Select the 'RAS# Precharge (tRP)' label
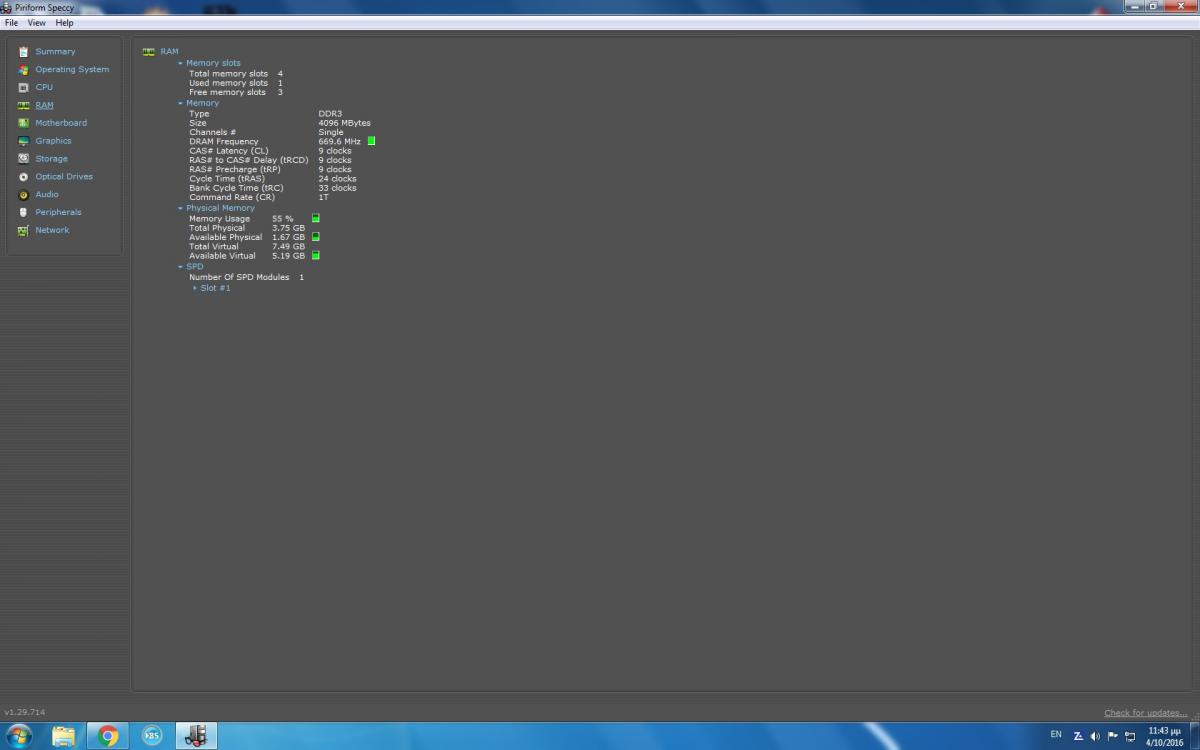This screenshot has width=1200, height=750. tap(235, 169)
